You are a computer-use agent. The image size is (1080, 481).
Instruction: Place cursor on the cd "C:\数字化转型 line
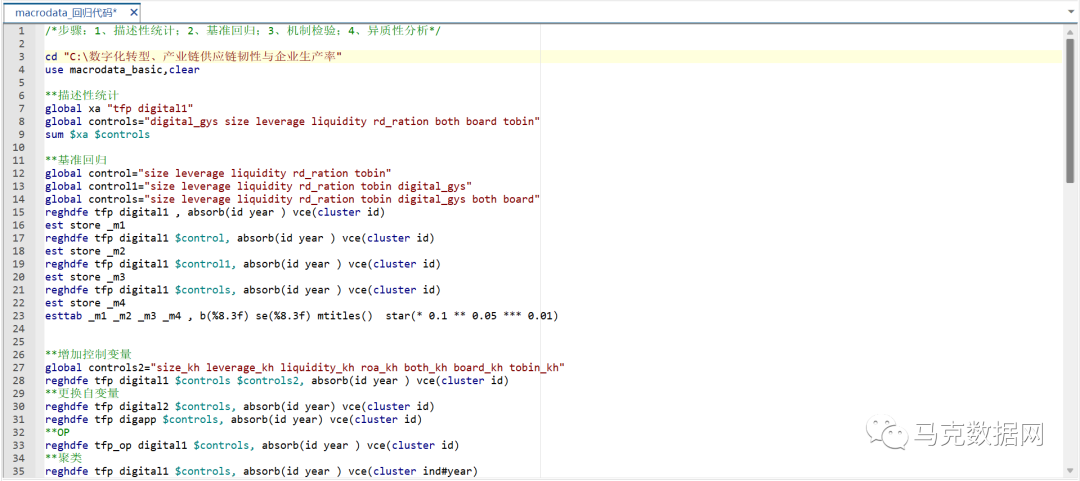point(194,57)
